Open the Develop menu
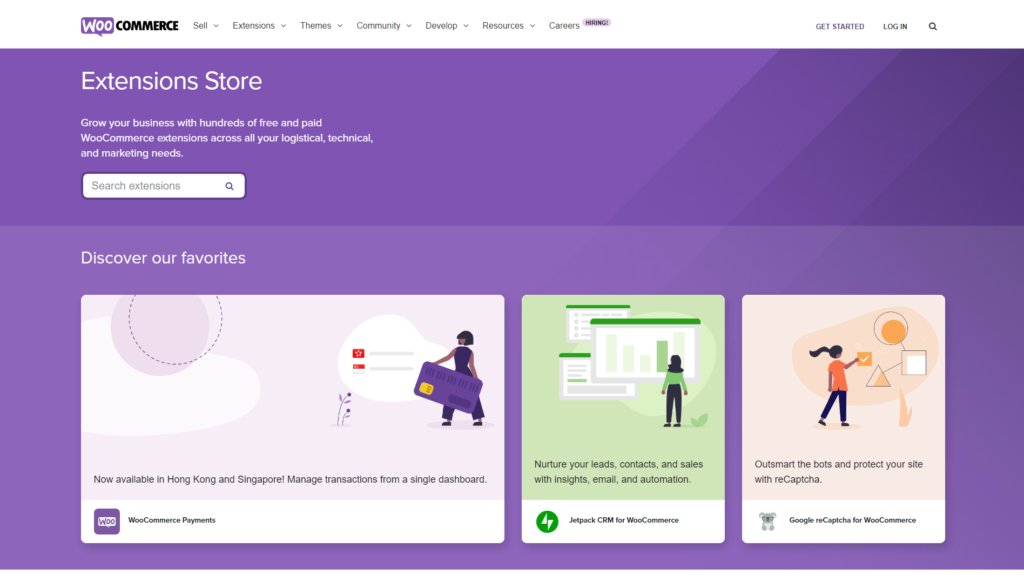This screenshot has width=1024, height=582. (x=441, y=26)
